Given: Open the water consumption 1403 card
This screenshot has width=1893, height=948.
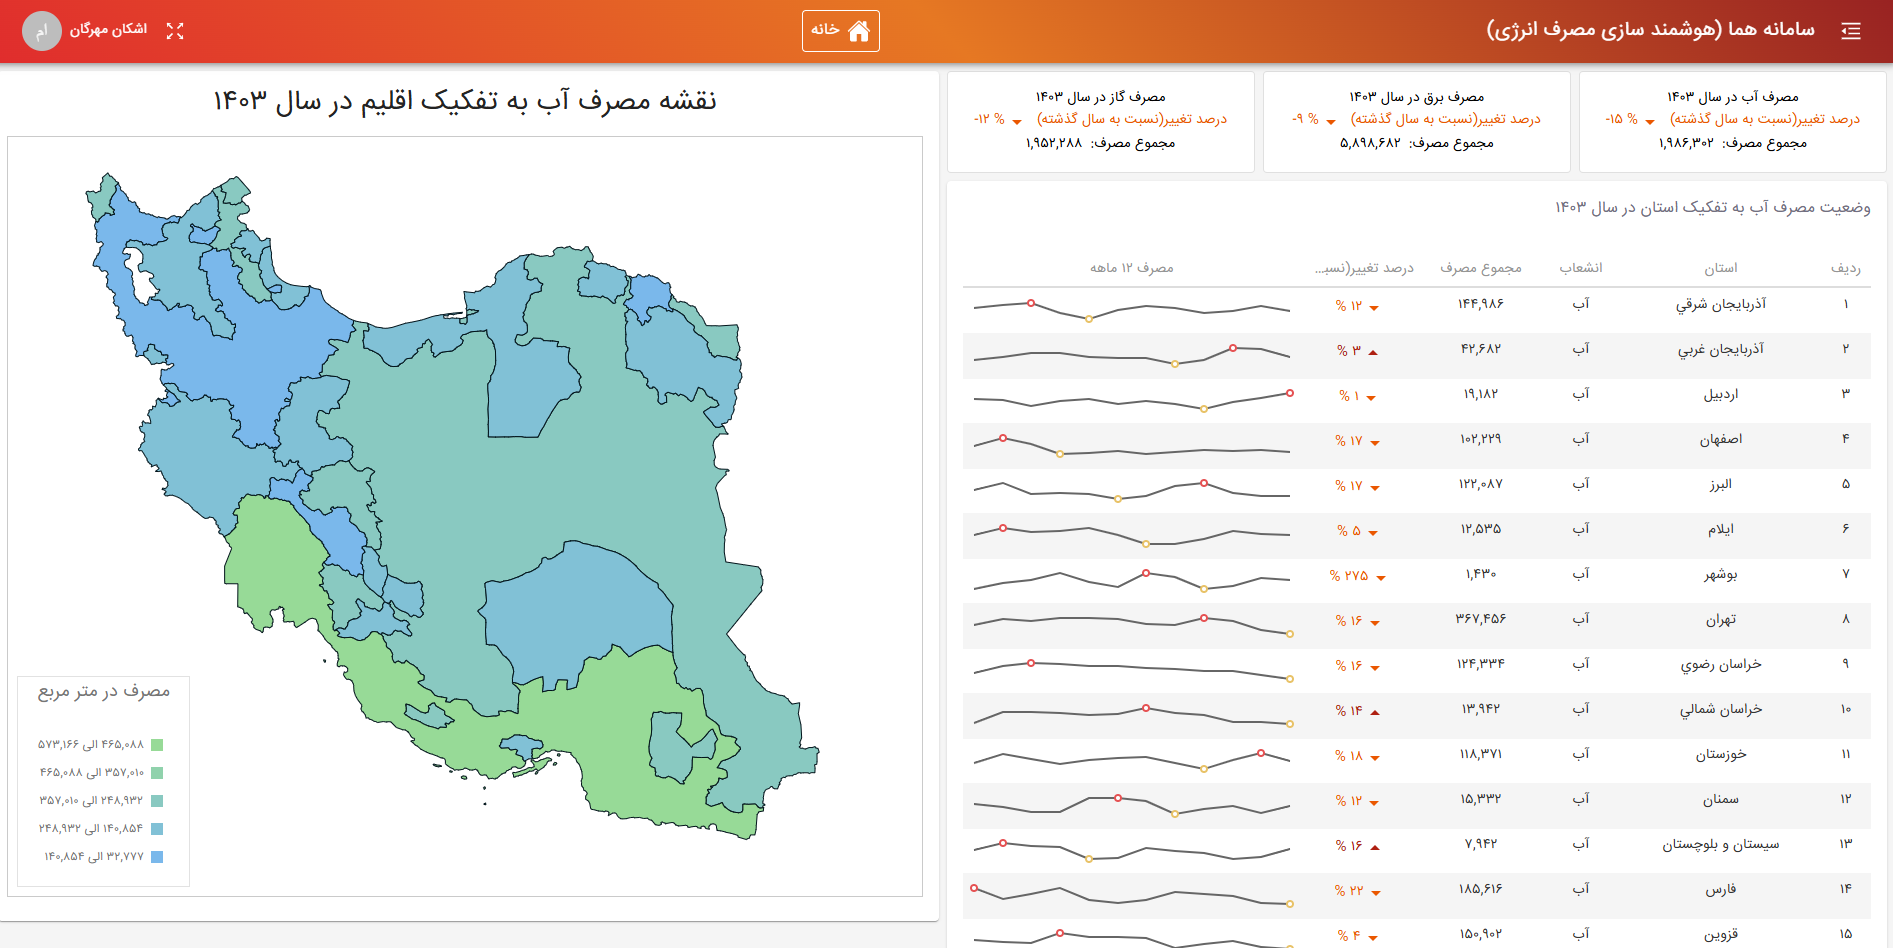Looking at the screenshot, I should coord(1732,121).
